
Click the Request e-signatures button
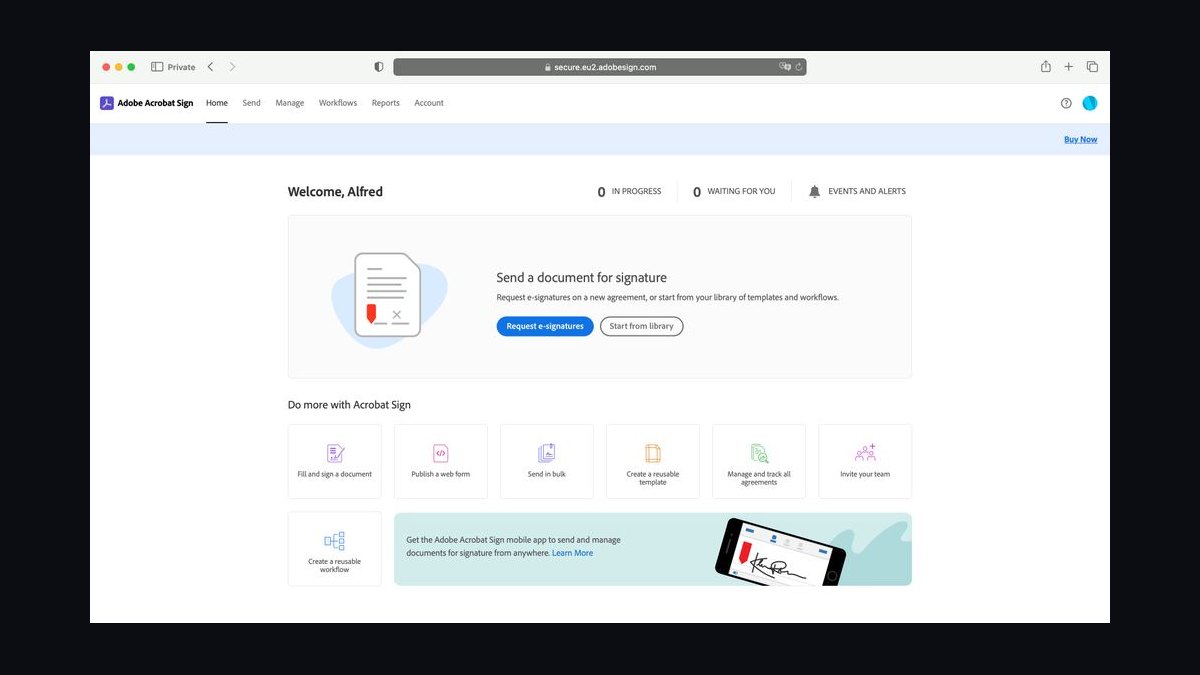545,326
